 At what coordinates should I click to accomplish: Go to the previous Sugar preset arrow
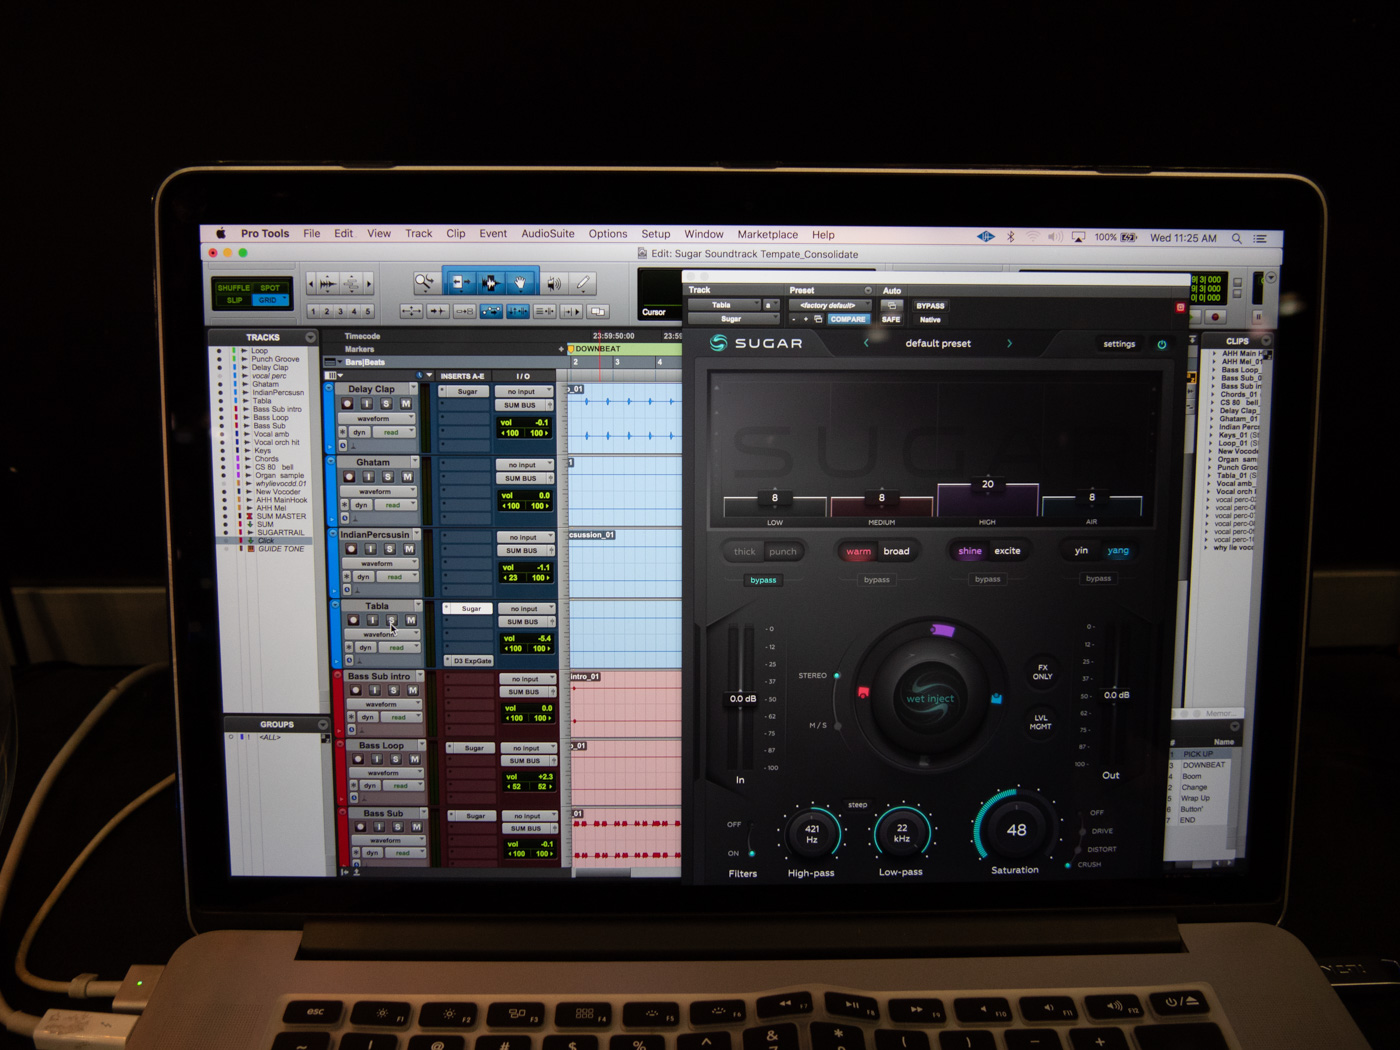point(866,343)
